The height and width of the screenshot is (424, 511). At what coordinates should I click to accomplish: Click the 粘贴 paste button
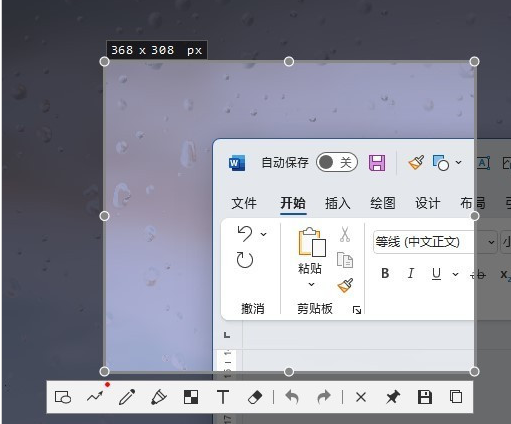[x=311, y=251]
